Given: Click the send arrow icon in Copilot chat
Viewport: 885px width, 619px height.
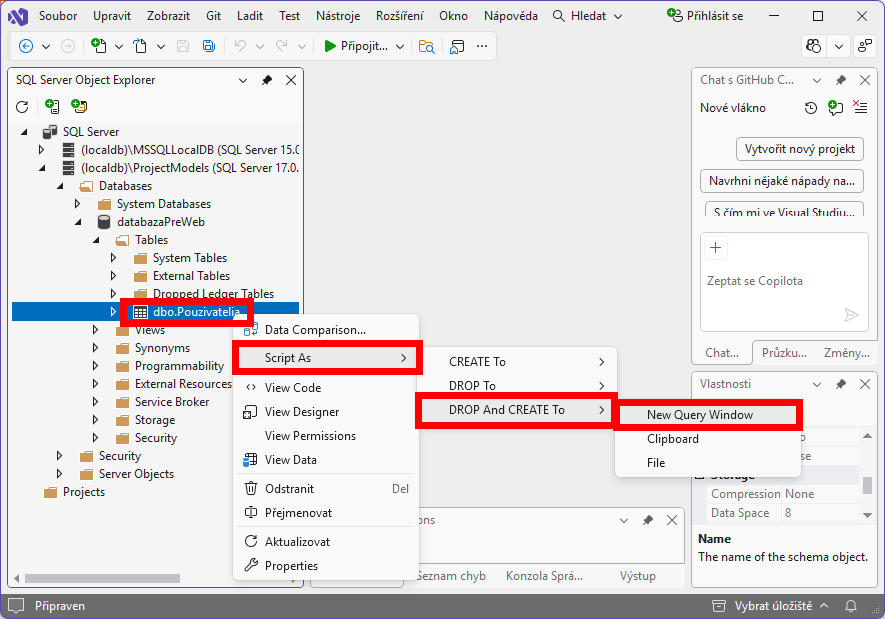Looking at the screenshot, I should pos(851,315).
